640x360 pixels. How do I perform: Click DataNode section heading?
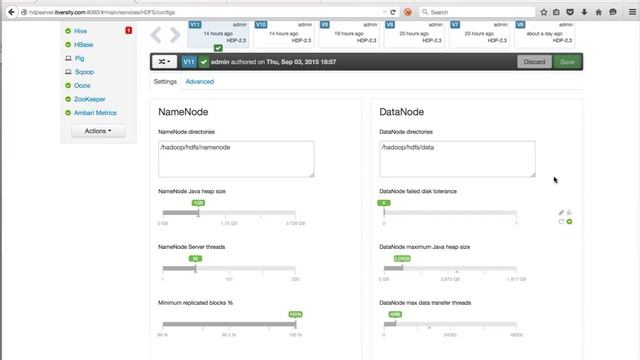(402, 112)
